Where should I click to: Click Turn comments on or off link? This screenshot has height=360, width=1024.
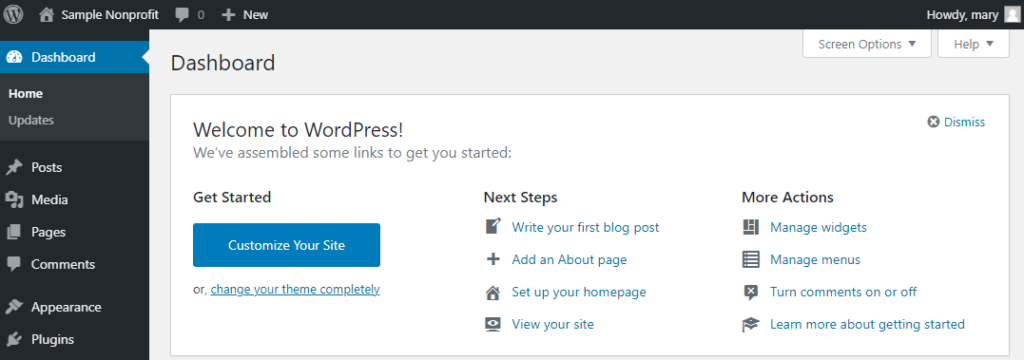(843, 292)
